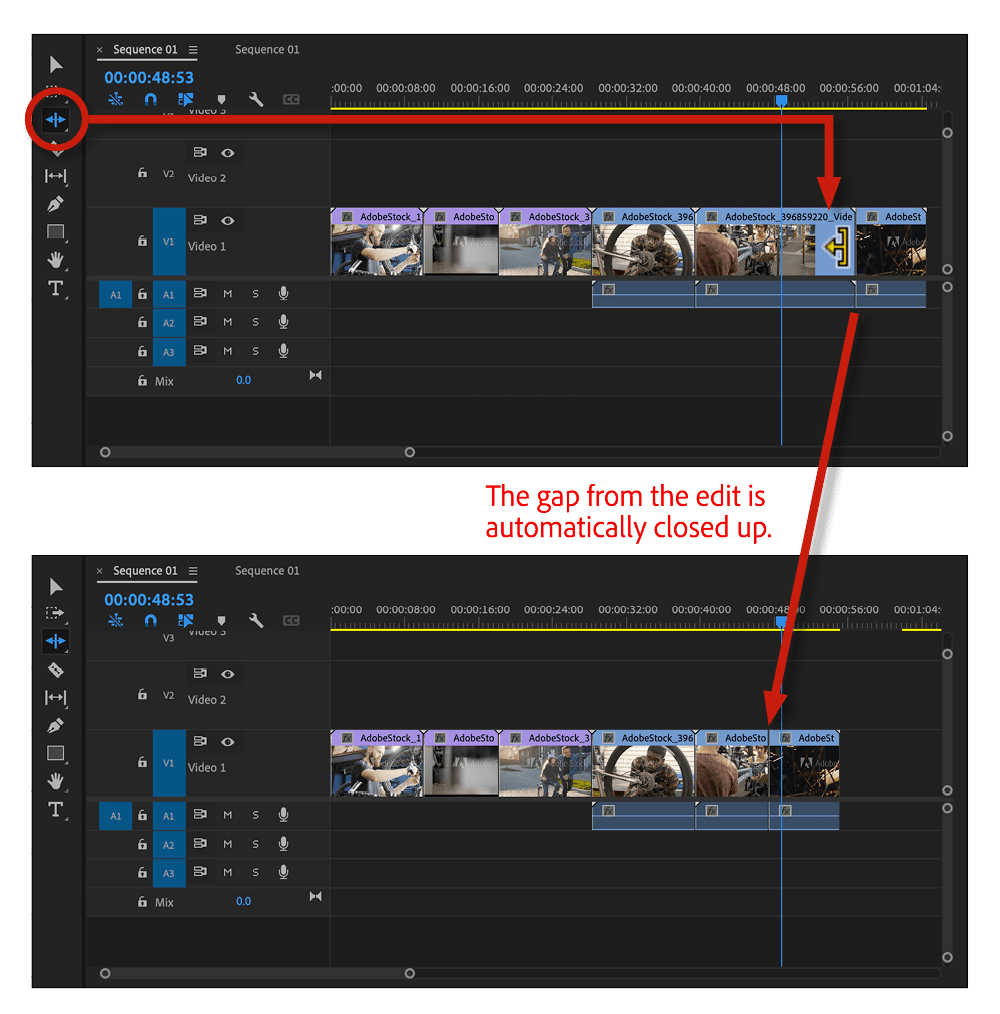This screenshot has width=1000, height=1014.
Task: Select the Pen tool in lower timeline panel
Action: pos(56,726)
